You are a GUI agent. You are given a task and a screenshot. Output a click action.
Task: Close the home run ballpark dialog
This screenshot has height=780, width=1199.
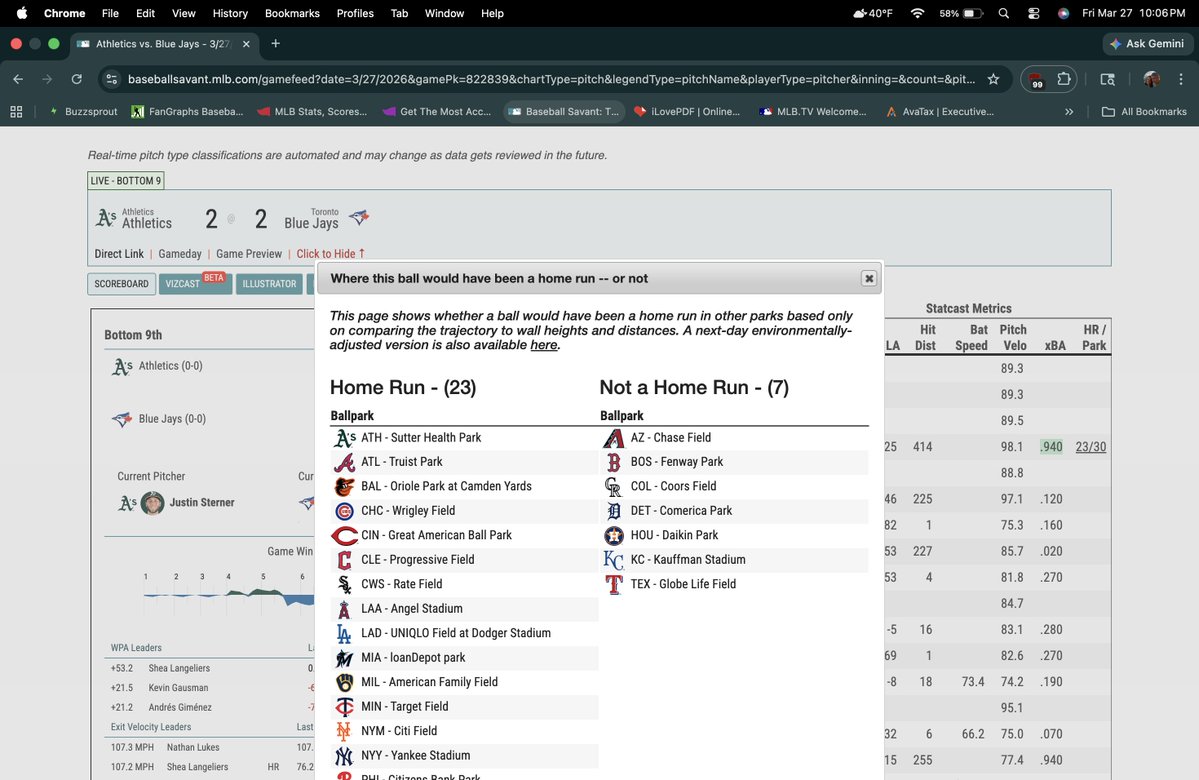click(x=869, y=278)
